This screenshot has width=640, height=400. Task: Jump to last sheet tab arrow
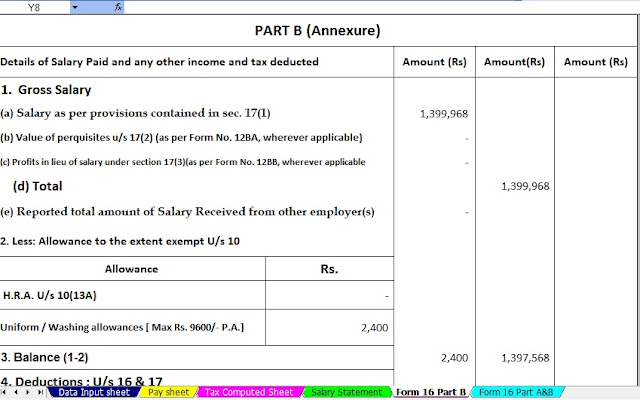(40, 392)
